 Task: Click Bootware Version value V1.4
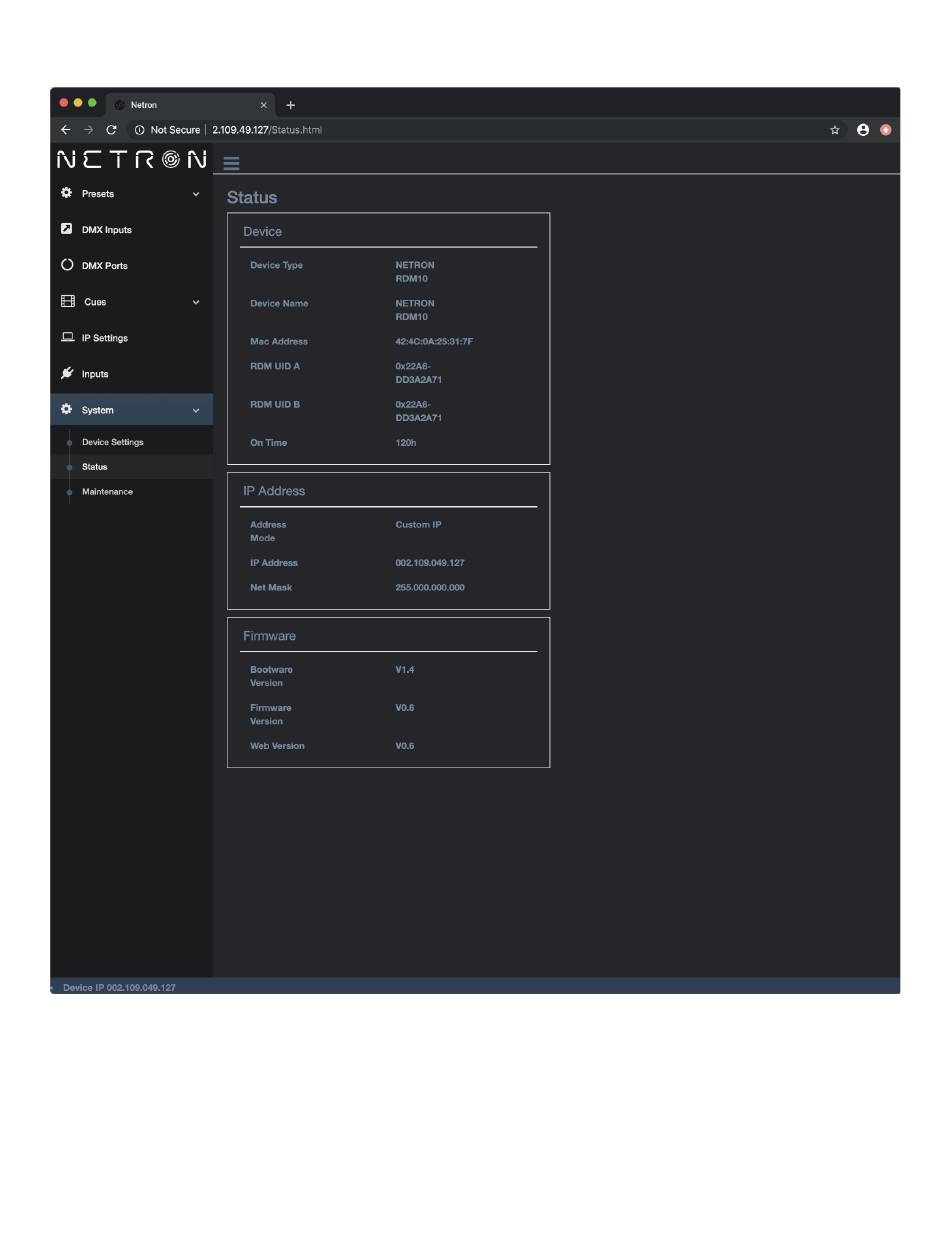[x=404, y=669]
